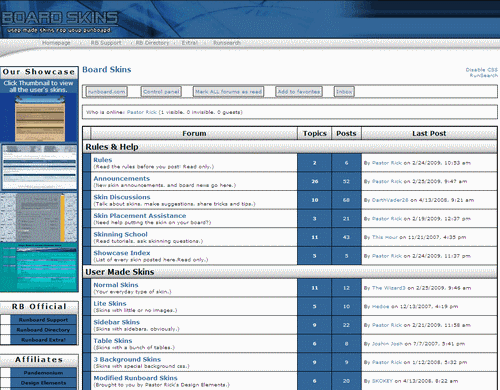
Task: Click the User Made Skins category heading
Action: click(x=120, y=272)
